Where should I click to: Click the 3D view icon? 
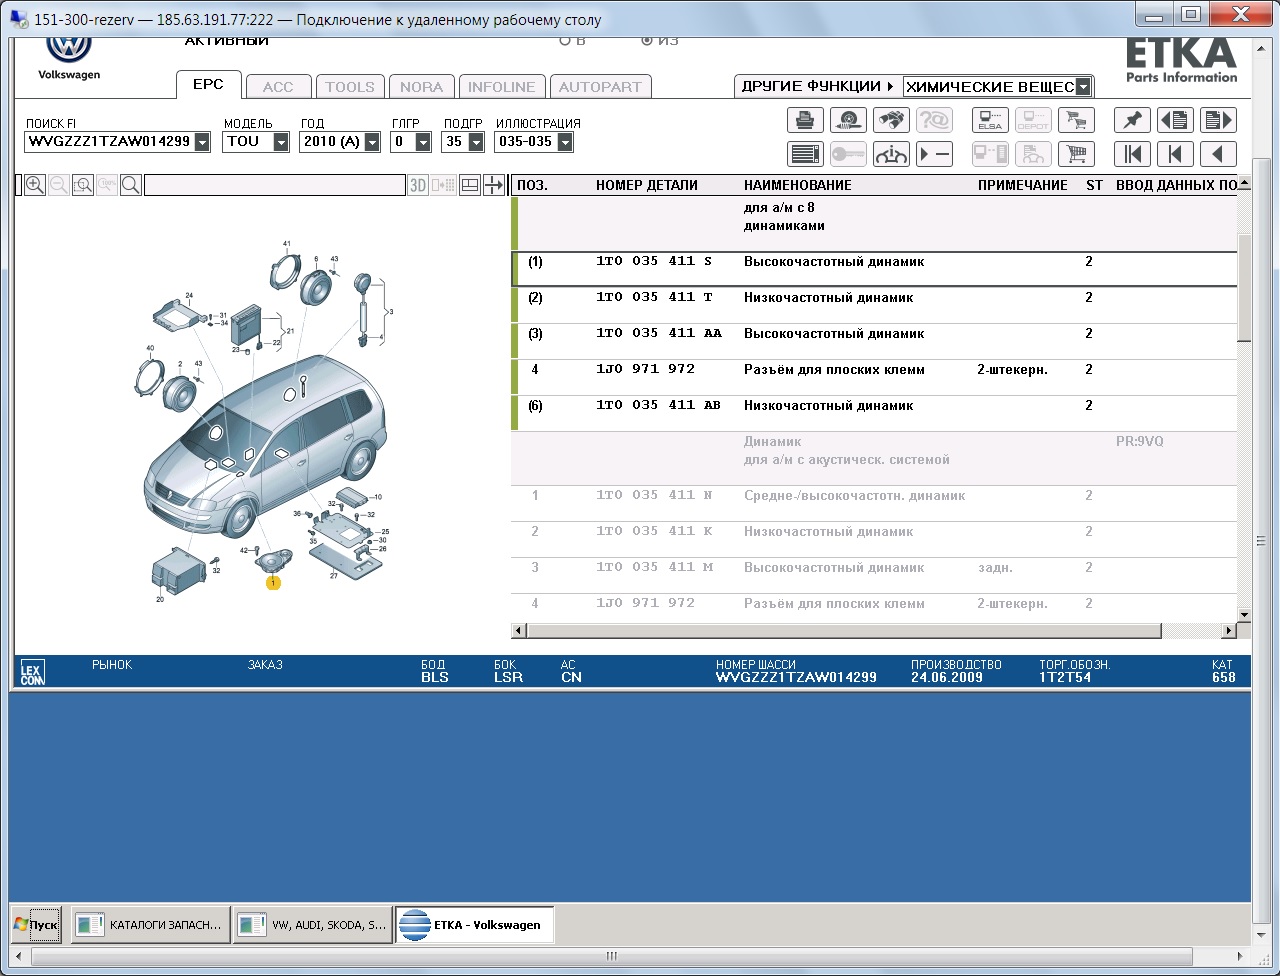click(418, 185)
